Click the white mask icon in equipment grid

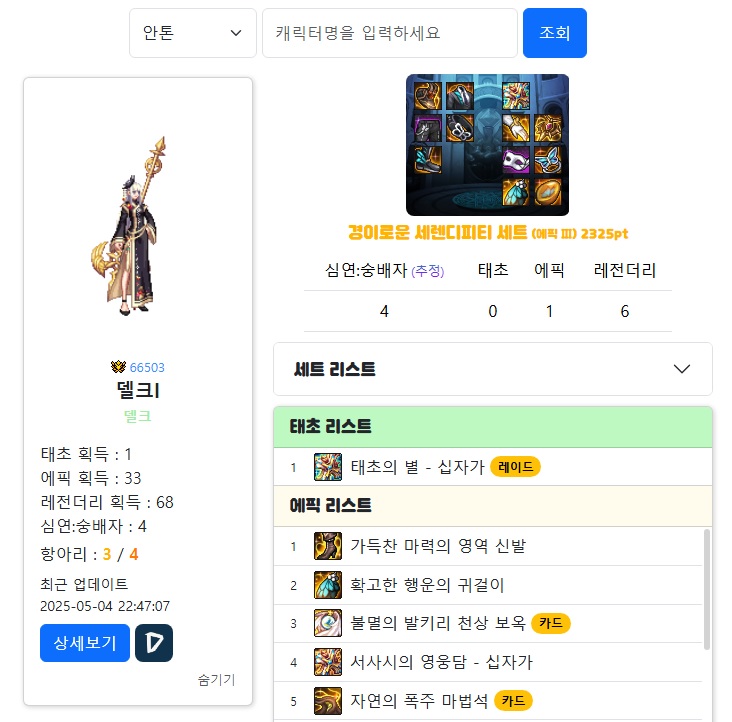(x=516, y=160)
